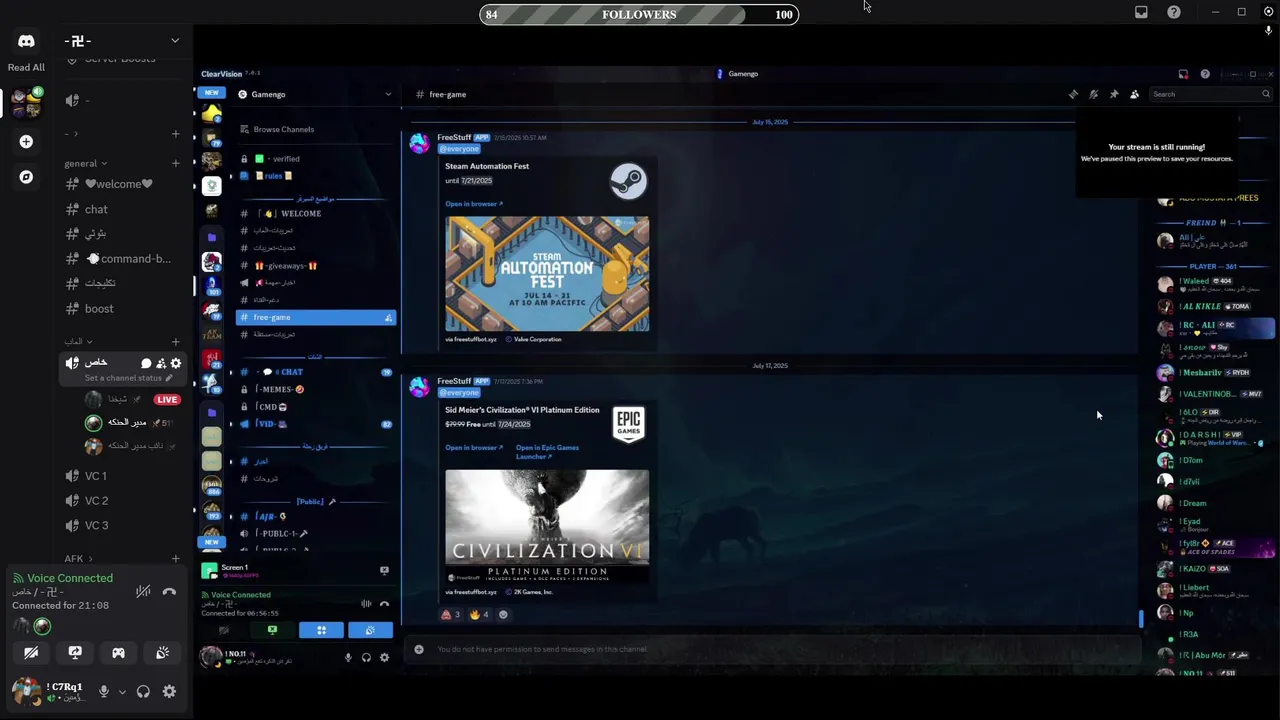Select the free-game channel in Gamengo
Screen dimensions: 1280x720
316,317
